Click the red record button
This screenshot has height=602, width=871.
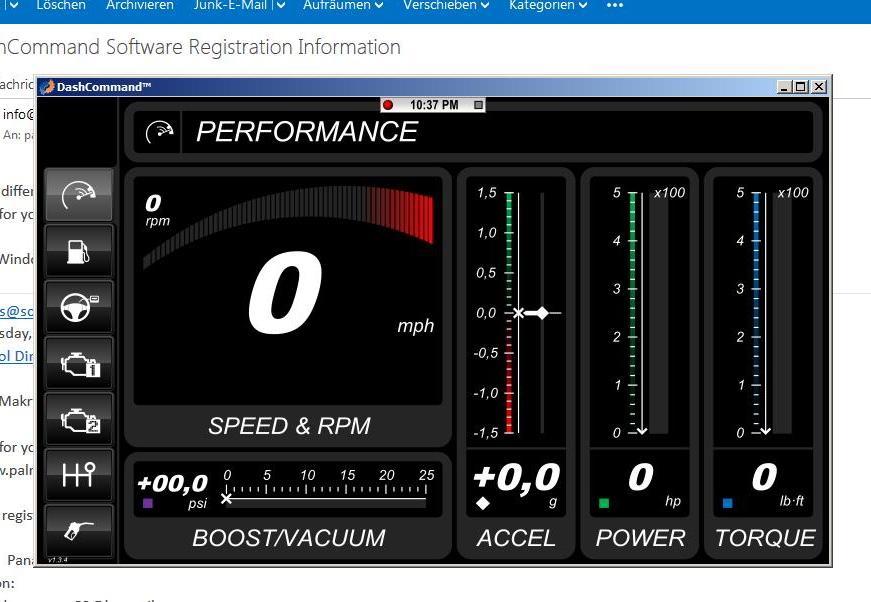click(388, 105)
